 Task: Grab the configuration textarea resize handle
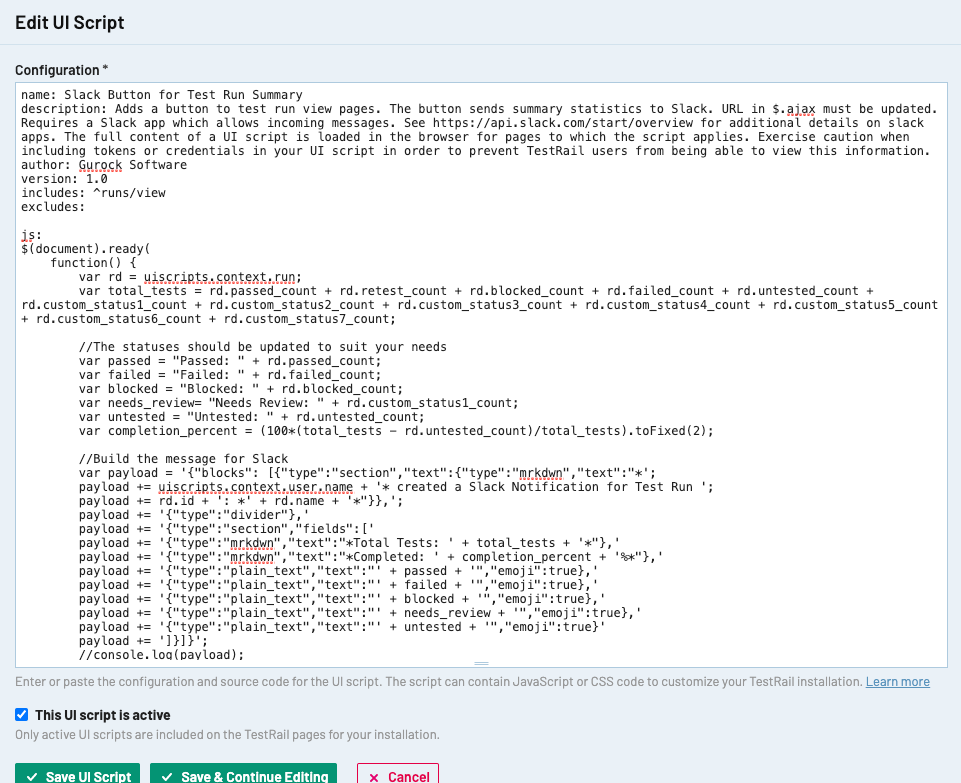click(x=481, y=663)
